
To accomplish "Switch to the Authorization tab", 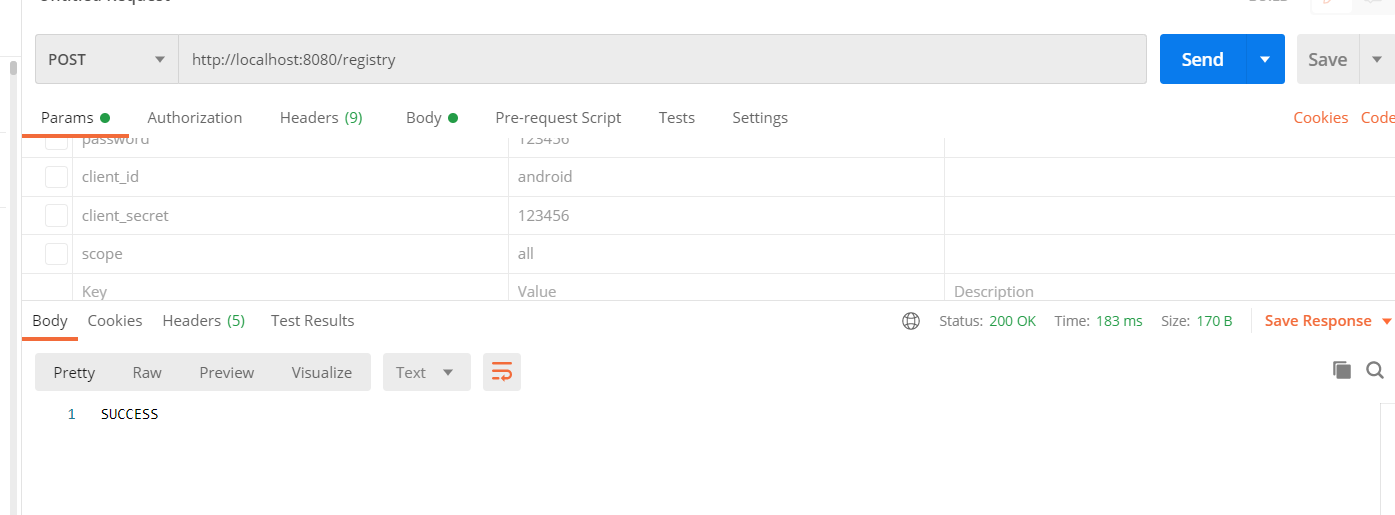I will pos(195,118).
